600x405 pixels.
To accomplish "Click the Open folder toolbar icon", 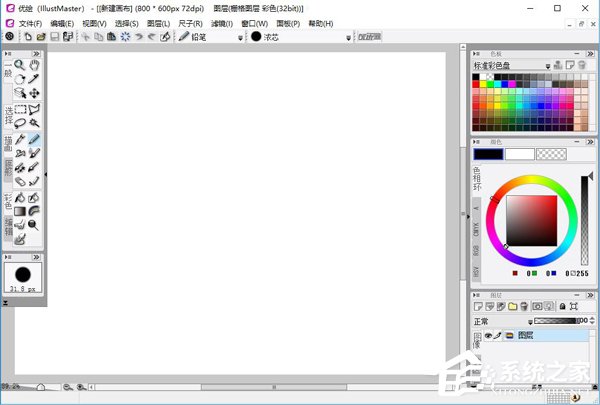I will pos(41,37).
